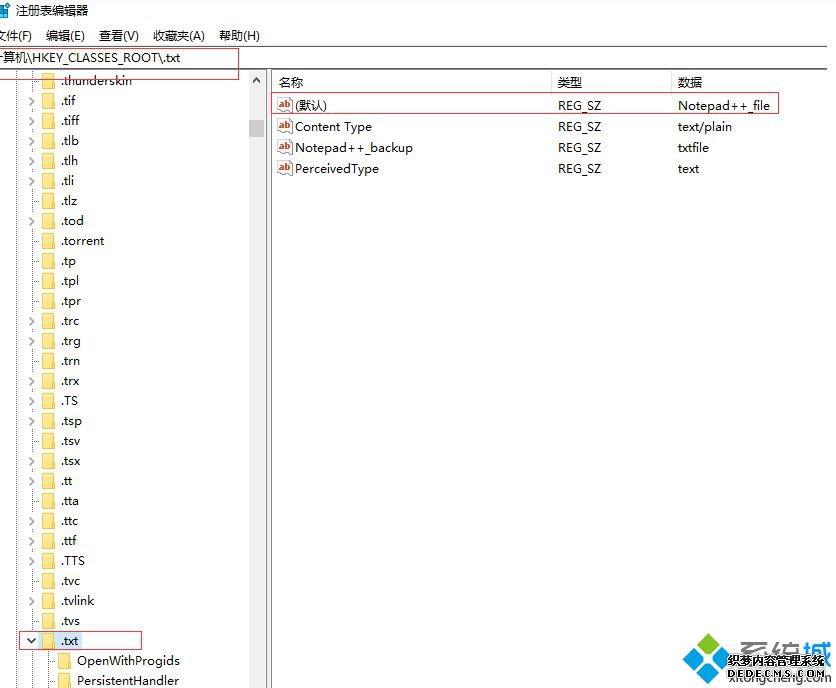The image size is (836, 688).
Task: Click the .tvlink key folder icon
Action: click(x=47, y=601)
